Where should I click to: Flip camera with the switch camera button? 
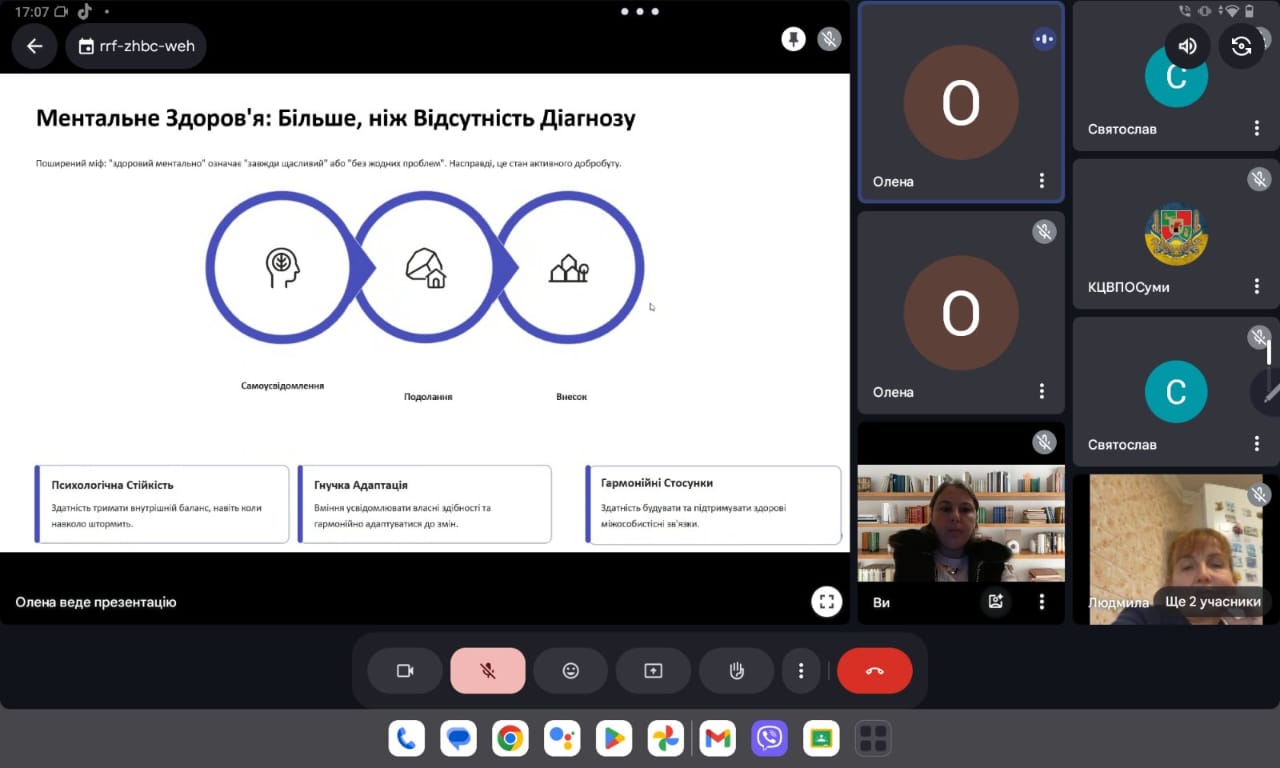click(x=1241, y=46)
